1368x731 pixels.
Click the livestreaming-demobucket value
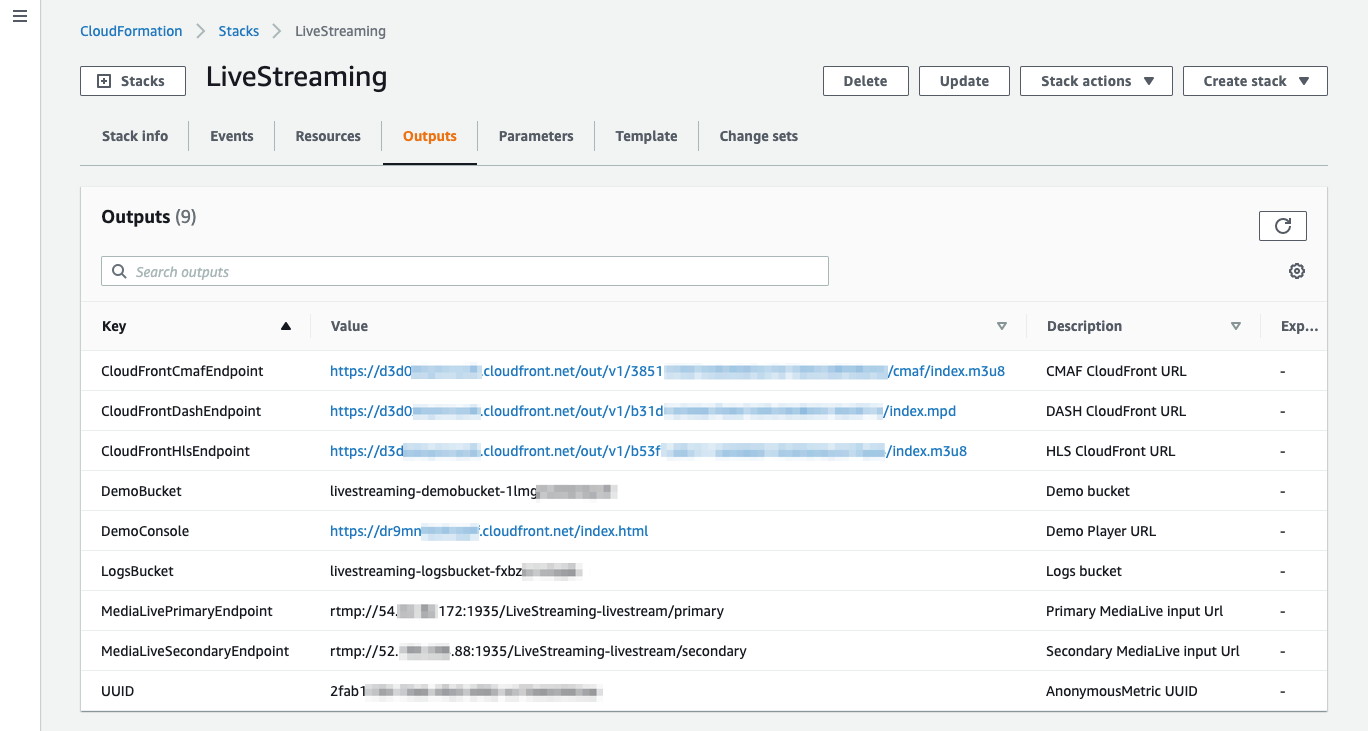pos(473,491)
